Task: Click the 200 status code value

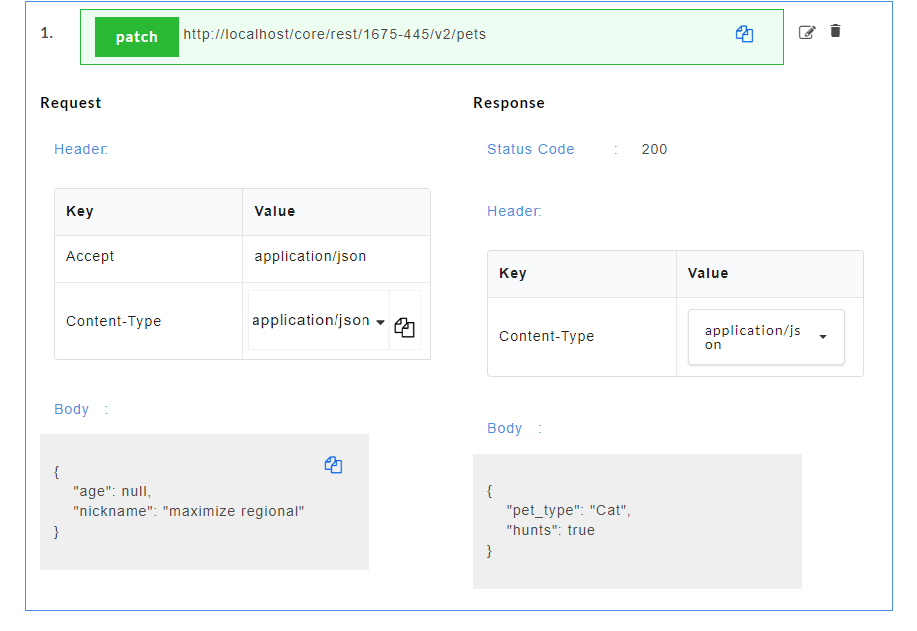Action: [x=654, y=149]
